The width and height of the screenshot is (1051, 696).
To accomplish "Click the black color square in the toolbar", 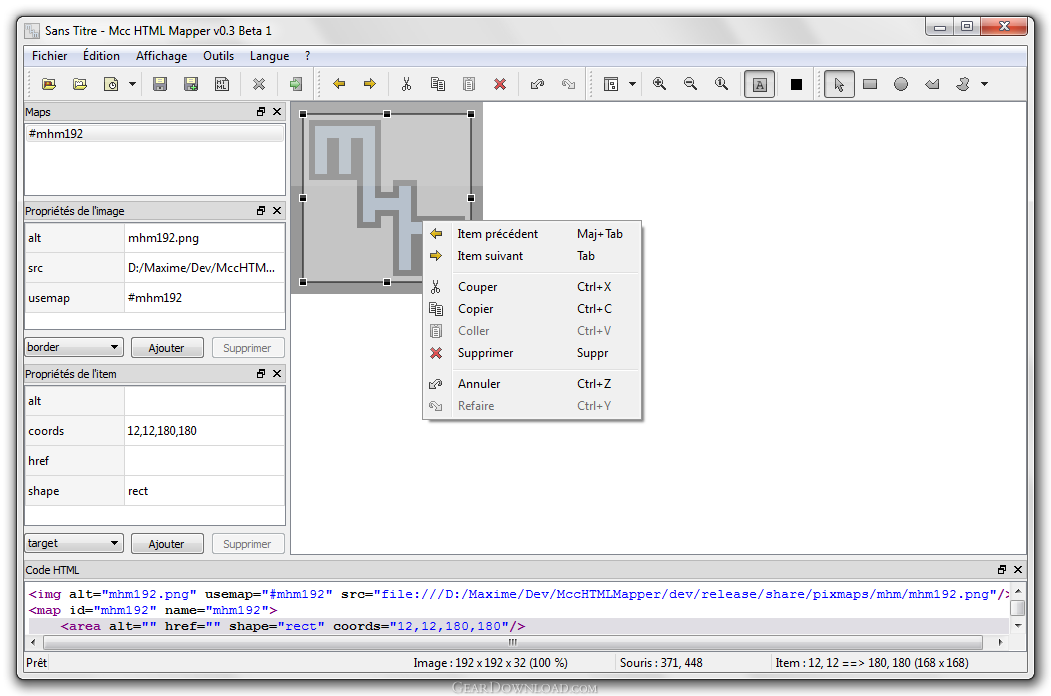I will coord(796,84).
